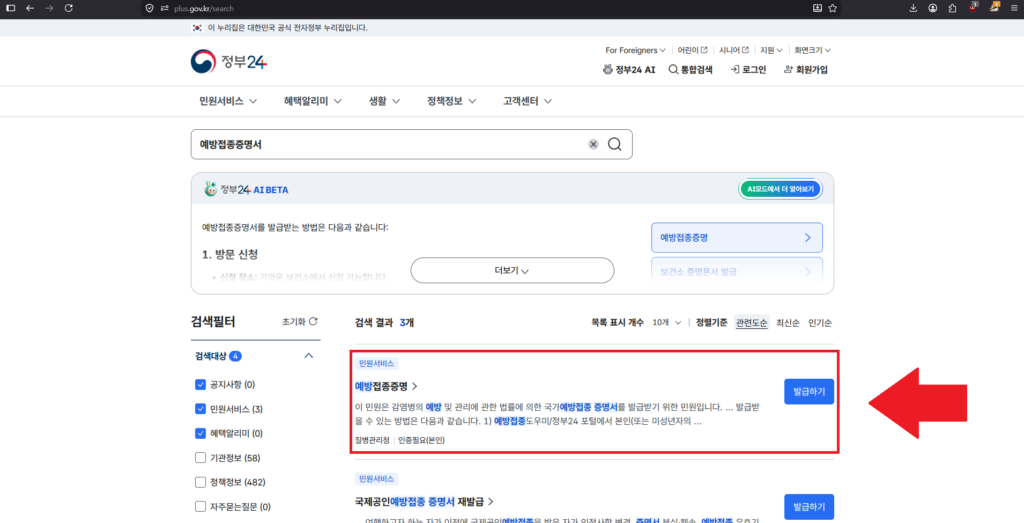Sort results by 관련도순
Viewport: 1024px width, 523px height.
coord(751,323)
